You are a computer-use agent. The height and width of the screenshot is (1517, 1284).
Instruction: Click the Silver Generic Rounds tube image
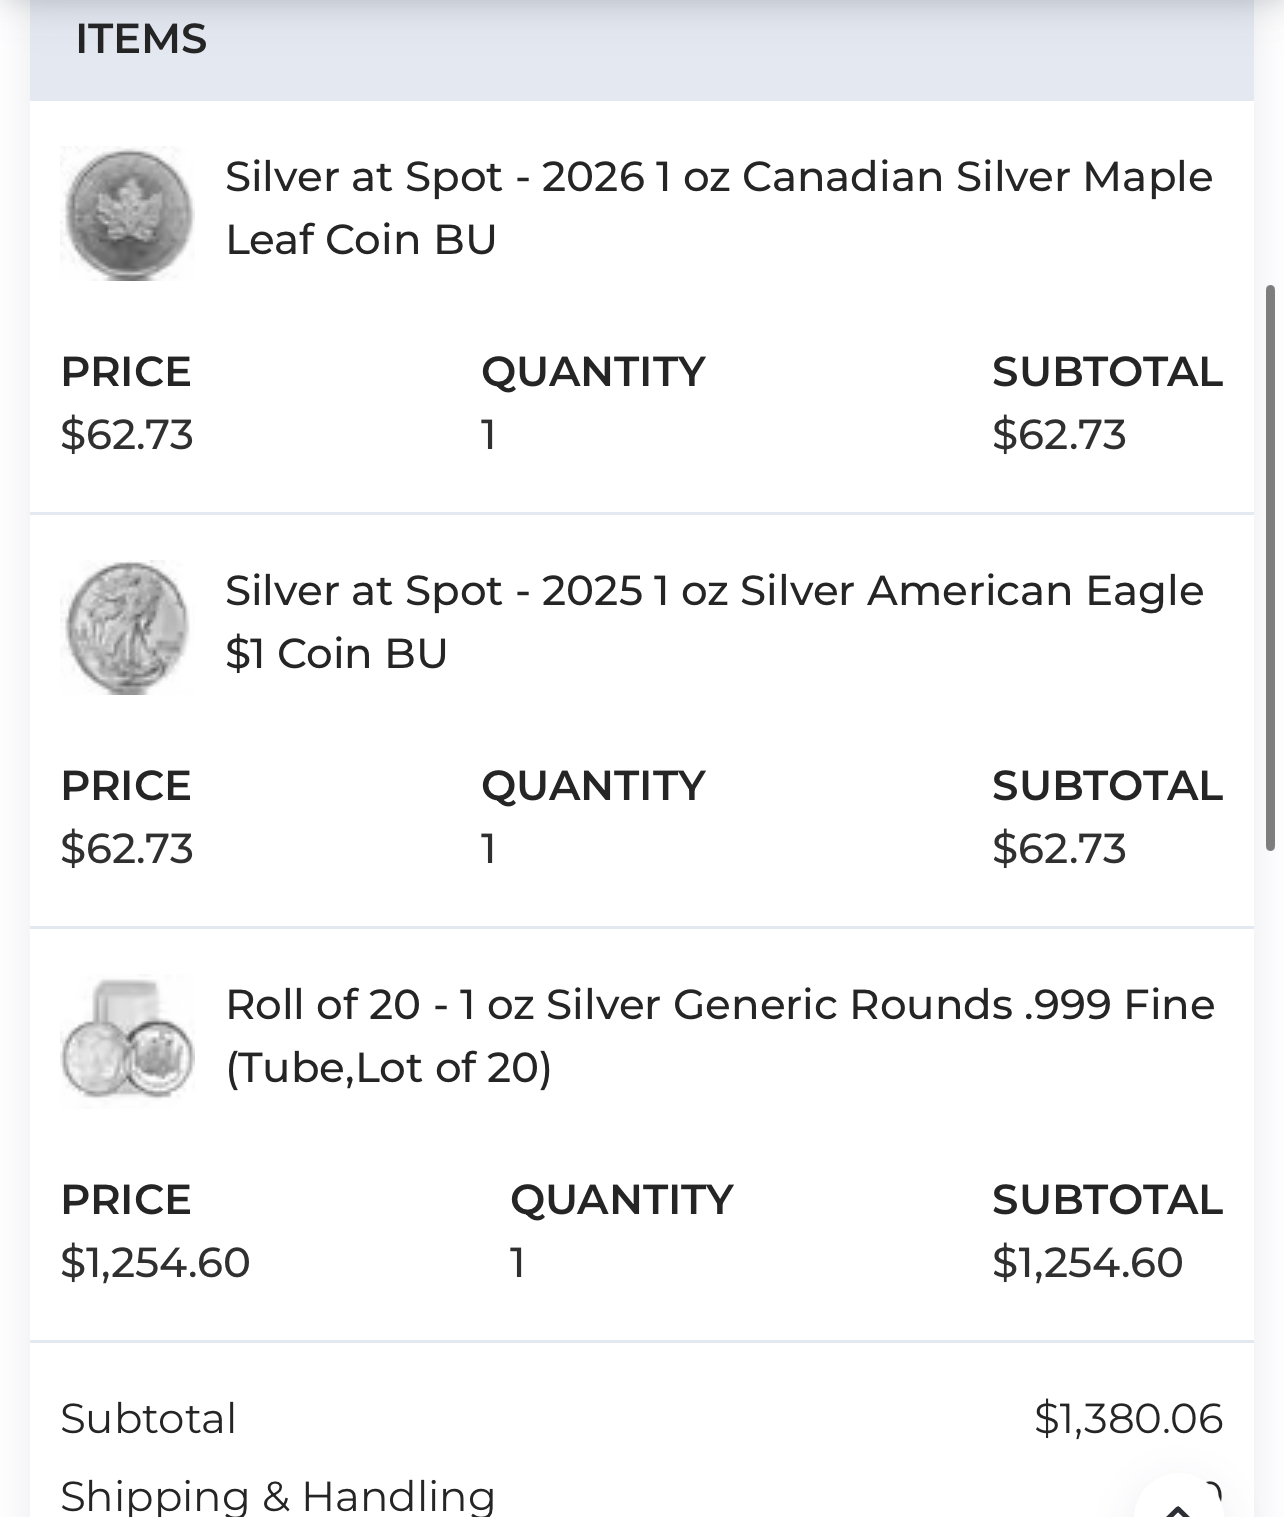[x=127, y=1041]
